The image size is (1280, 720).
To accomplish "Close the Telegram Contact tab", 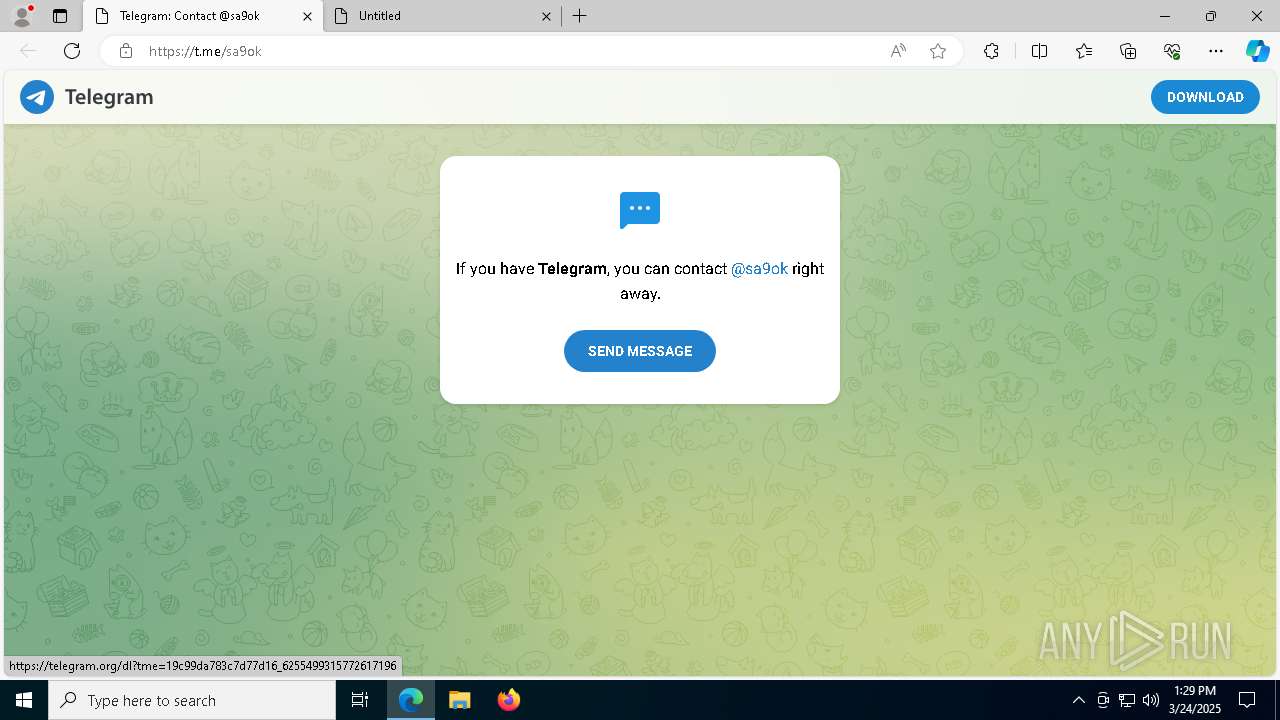I will (308, 16).
